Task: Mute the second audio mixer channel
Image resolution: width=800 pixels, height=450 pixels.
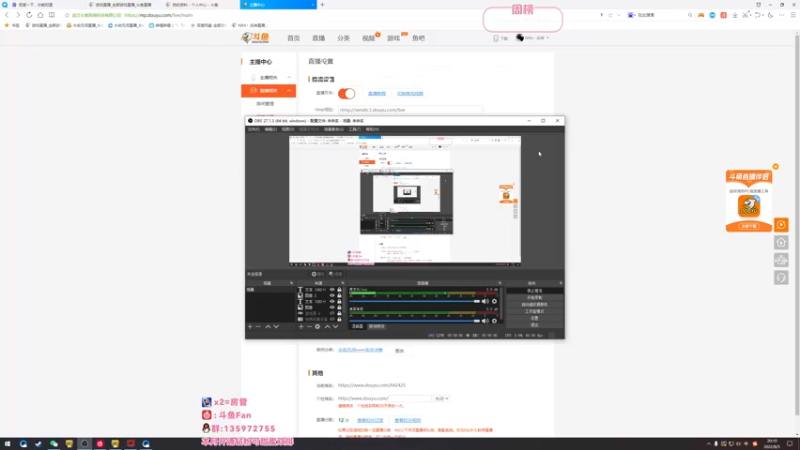Action: tap(485, 321)
